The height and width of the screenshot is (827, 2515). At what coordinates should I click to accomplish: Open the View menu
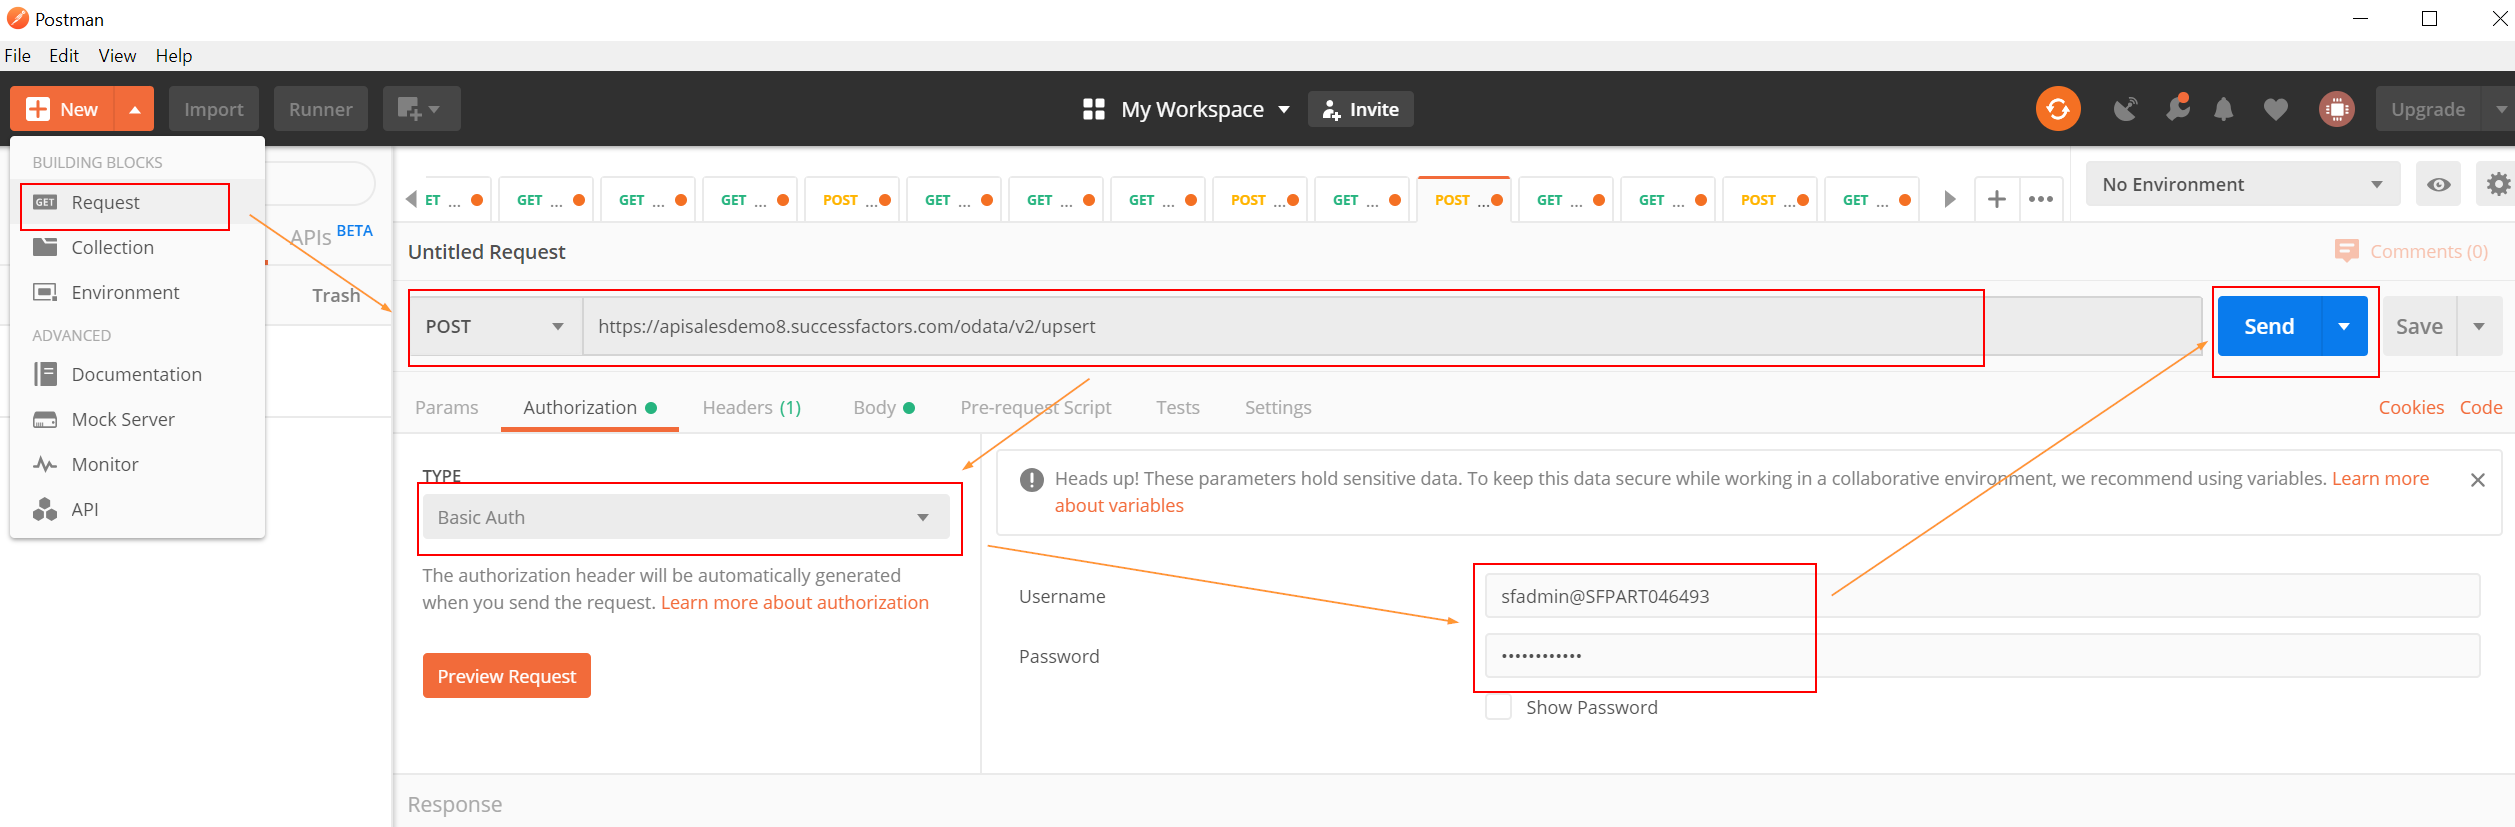pyautogui.click(x=117, y=56)
